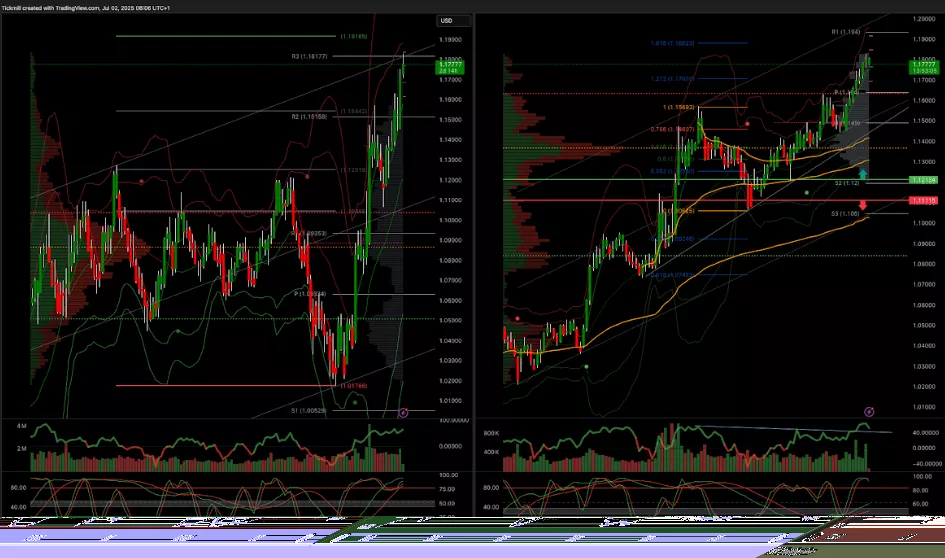Screen dimensions: 945x558
Task: Click the red 1.11115 price axis label
Action: [923, 200]
